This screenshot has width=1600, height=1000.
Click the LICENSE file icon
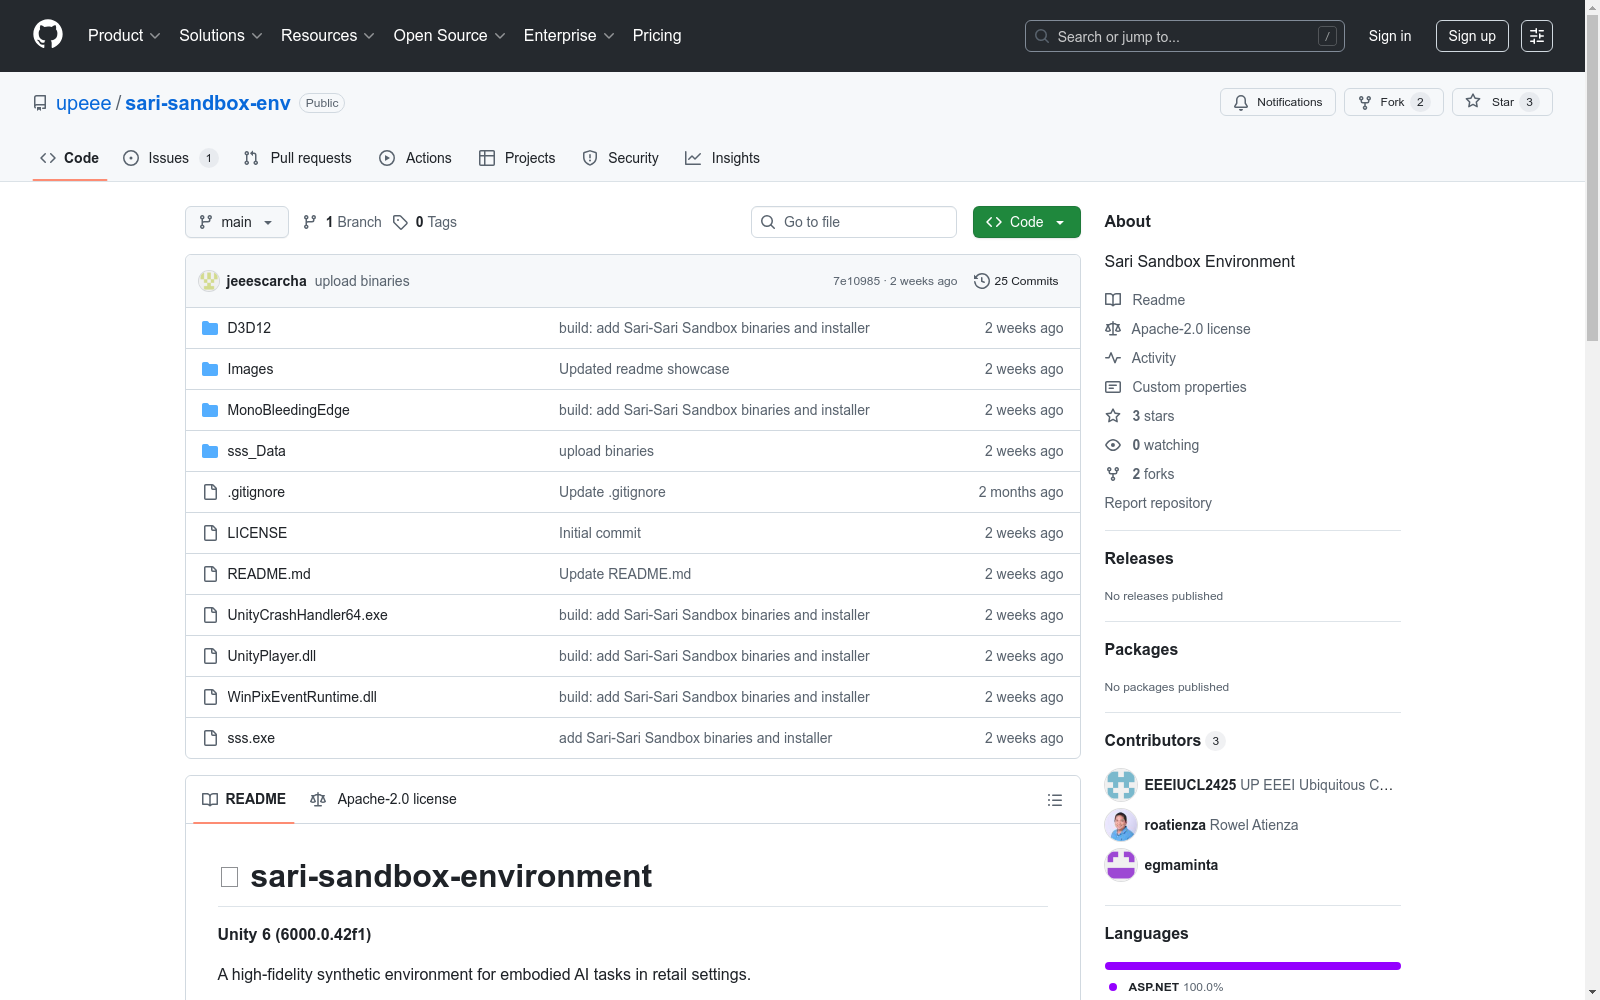(210, 533)
